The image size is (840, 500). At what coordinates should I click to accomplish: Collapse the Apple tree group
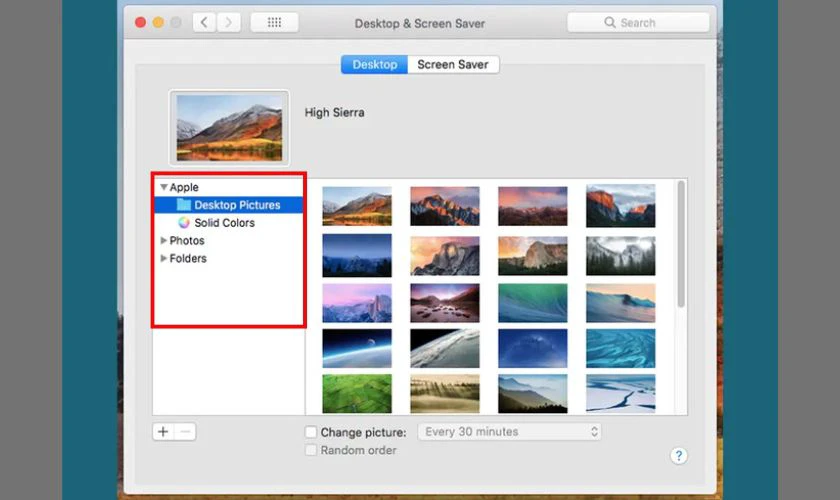(164, 187)
